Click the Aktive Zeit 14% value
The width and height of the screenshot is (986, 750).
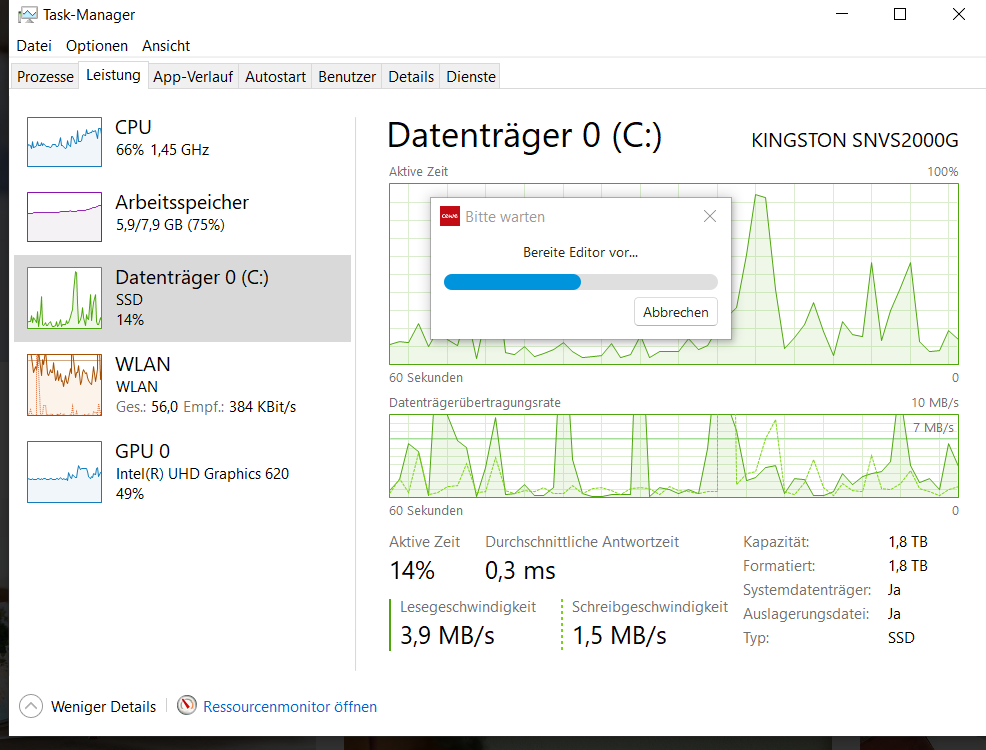(412, 570)
